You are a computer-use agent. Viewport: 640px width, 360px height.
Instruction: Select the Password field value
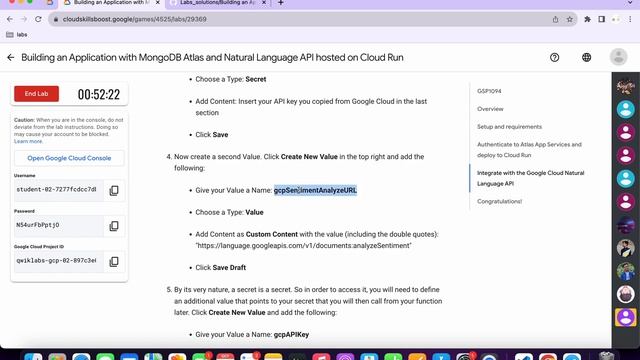point(58,226)
